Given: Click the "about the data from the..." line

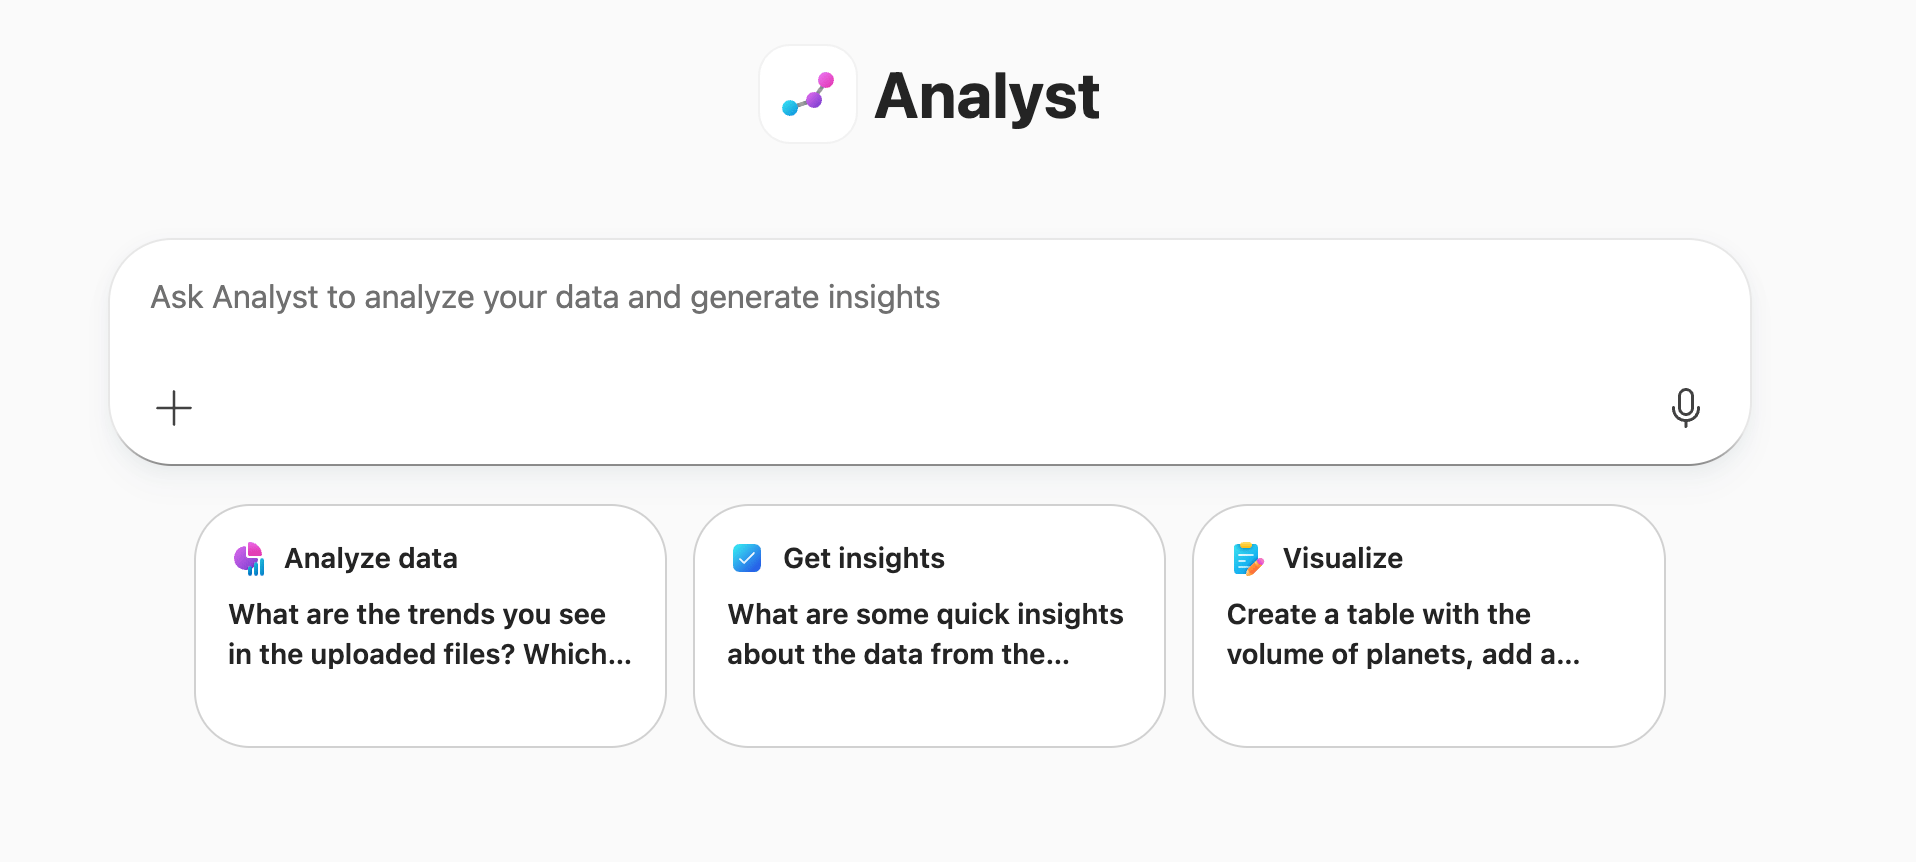Looking at the screenshot, I should (x=898, y=654).
